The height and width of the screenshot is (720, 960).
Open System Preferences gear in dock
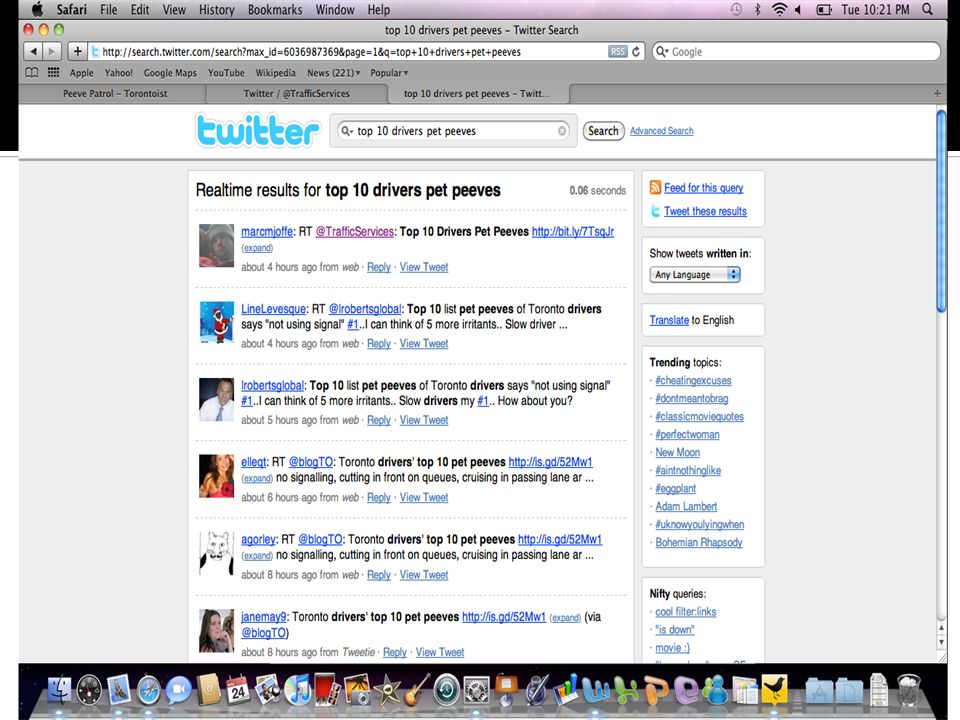coord(476,690)
